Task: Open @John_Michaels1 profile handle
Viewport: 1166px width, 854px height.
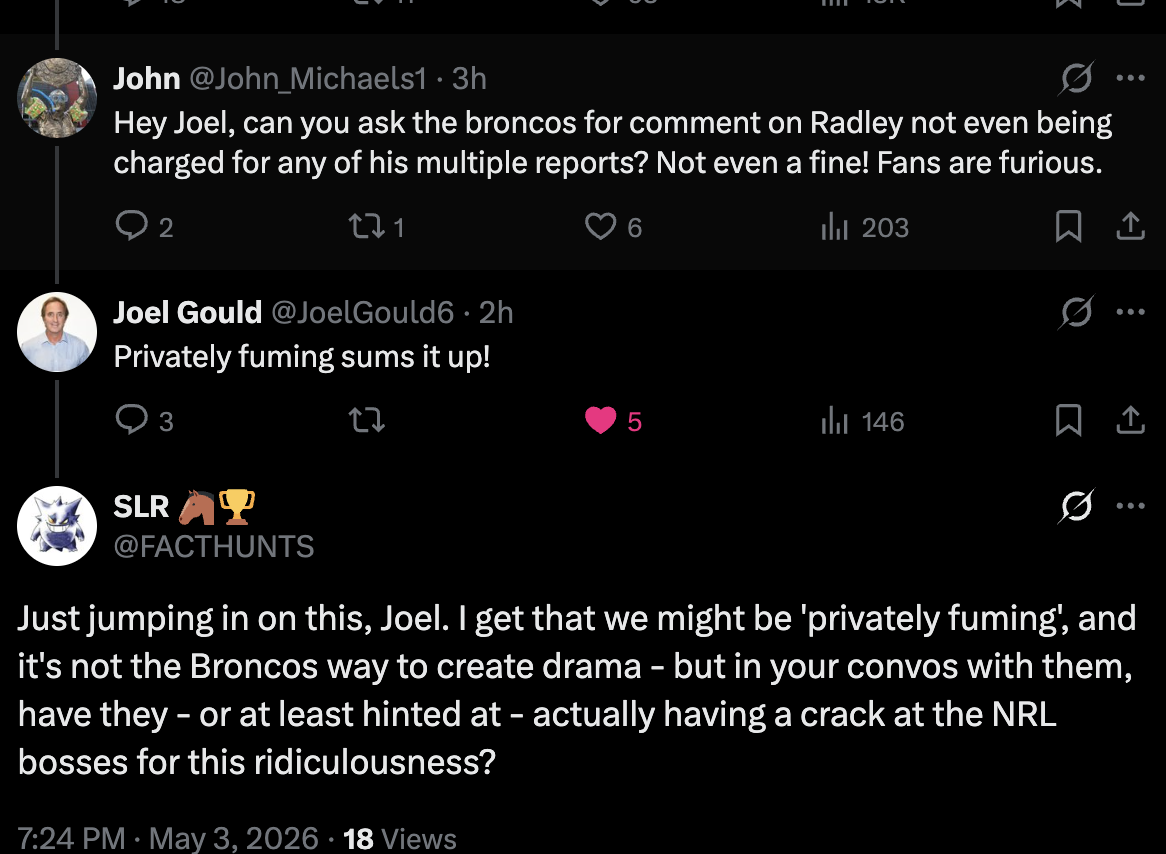Action: click(x=308, y=78)
